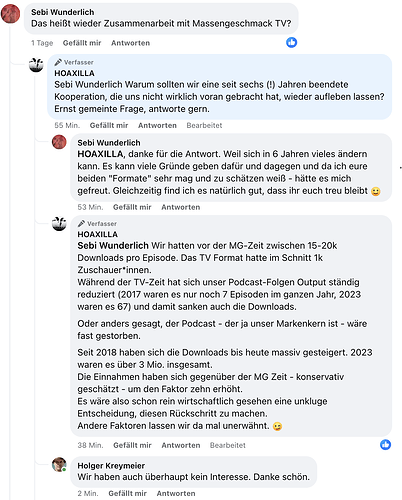
Task: Open Holger Kreymeier's name link
Action: click(111, 466)
